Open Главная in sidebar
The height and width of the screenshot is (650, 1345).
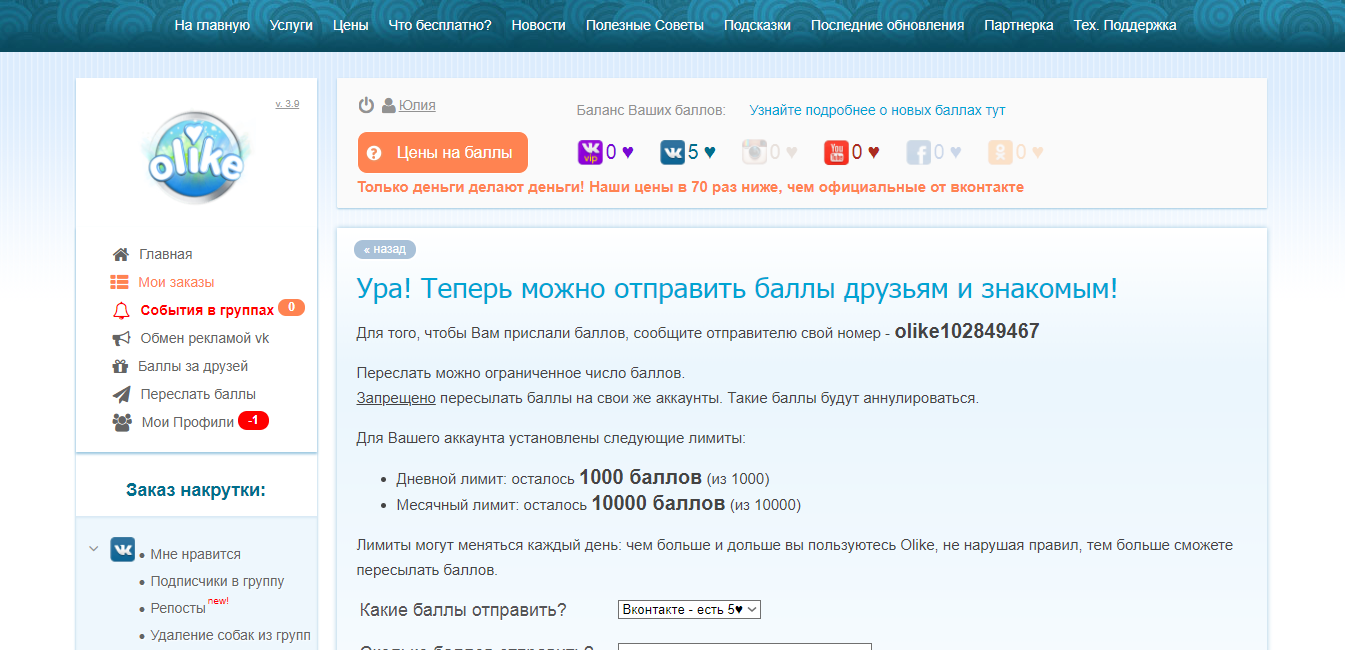pos(166,254)
